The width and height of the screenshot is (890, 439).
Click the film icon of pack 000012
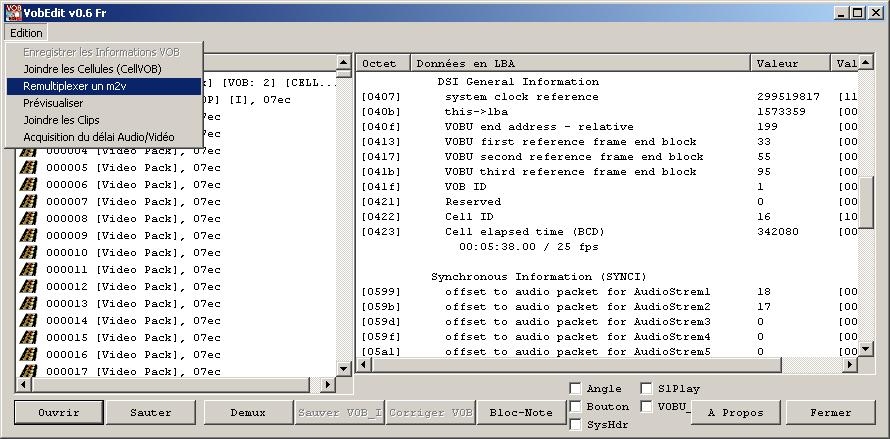point(29,287)
